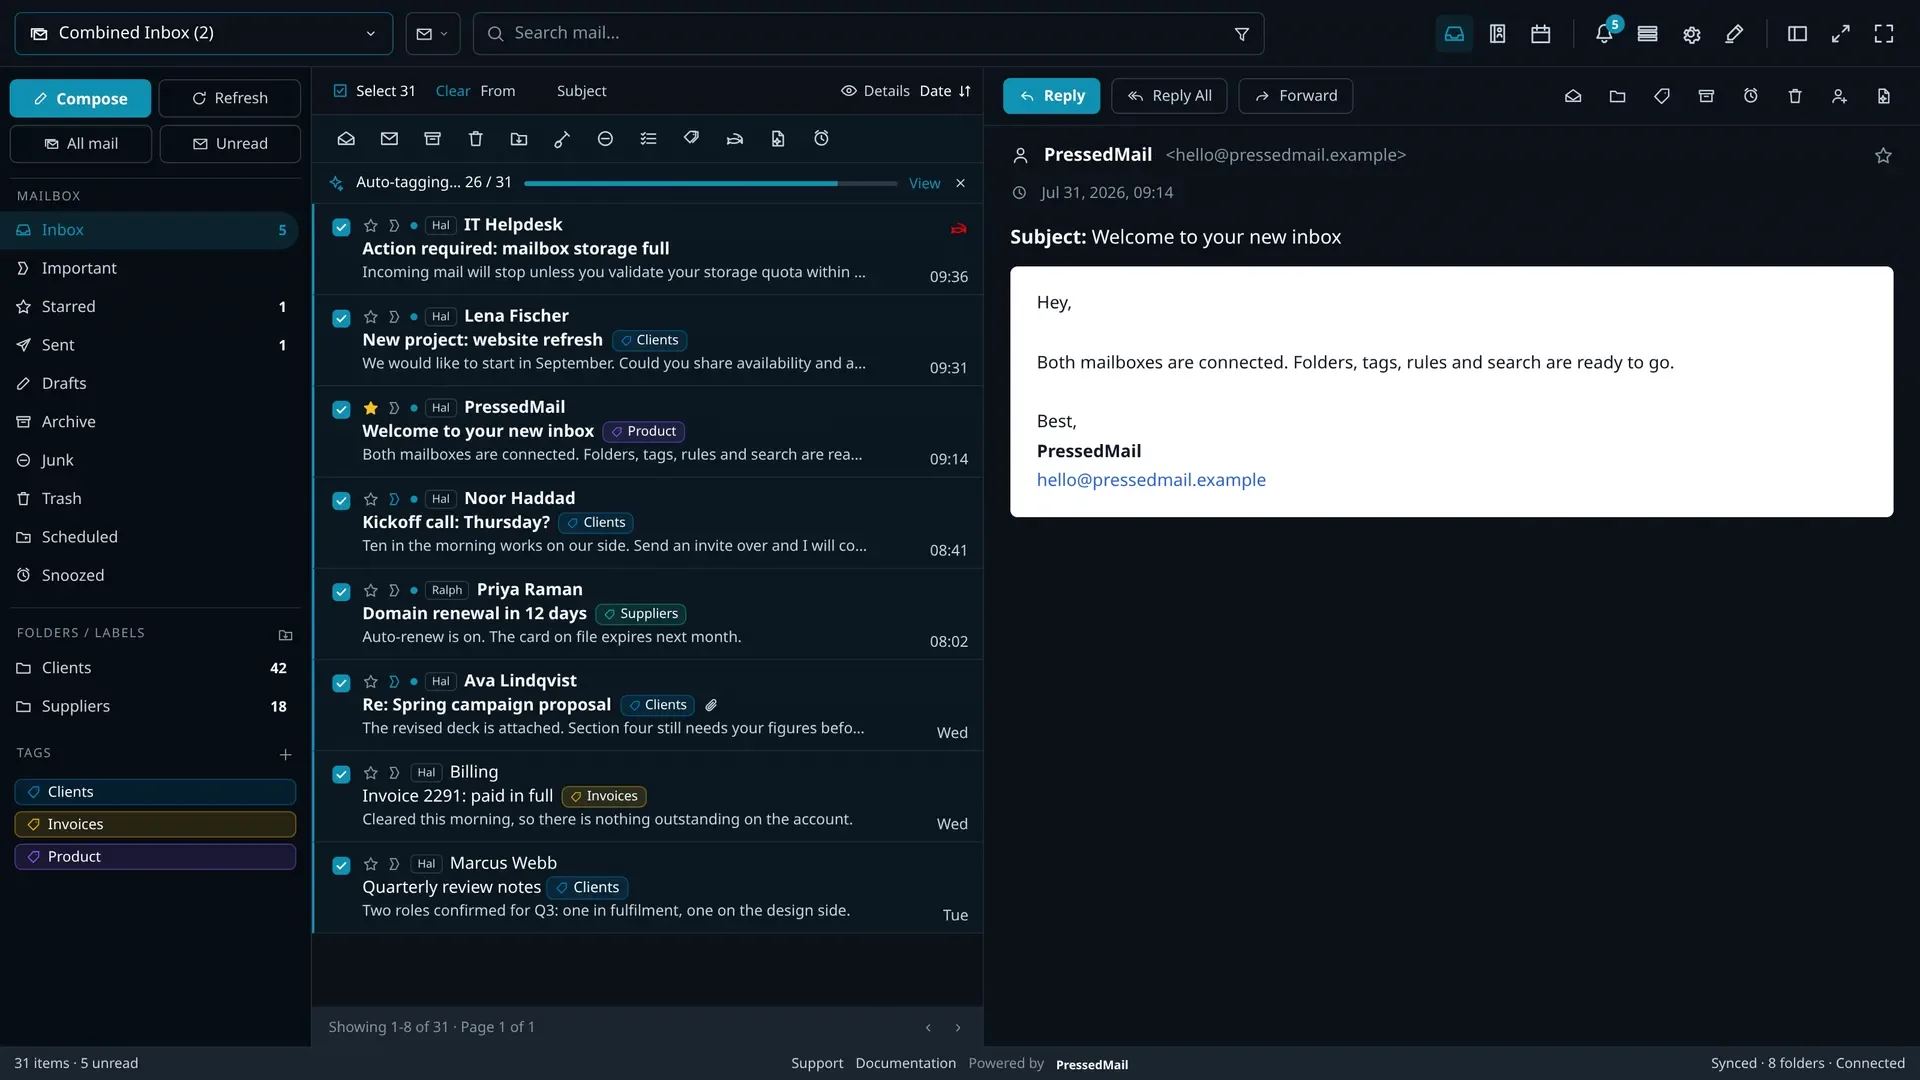The image size is (1920, 1080).
Task: Select the Invoices tag color chip
Action: pyautogui.click(x=155, y=824)
